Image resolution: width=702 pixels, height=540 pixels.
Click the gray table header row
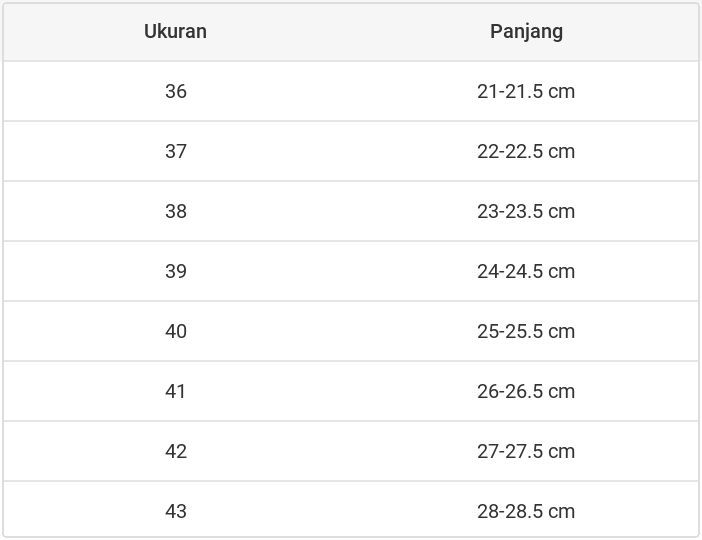[x=350, y=31]
